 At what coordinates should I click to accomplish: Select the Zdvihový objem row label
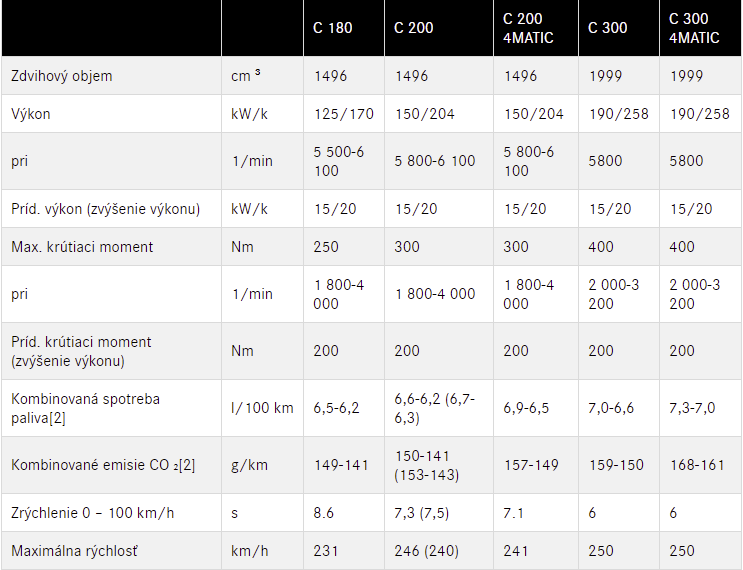point(62,76)
